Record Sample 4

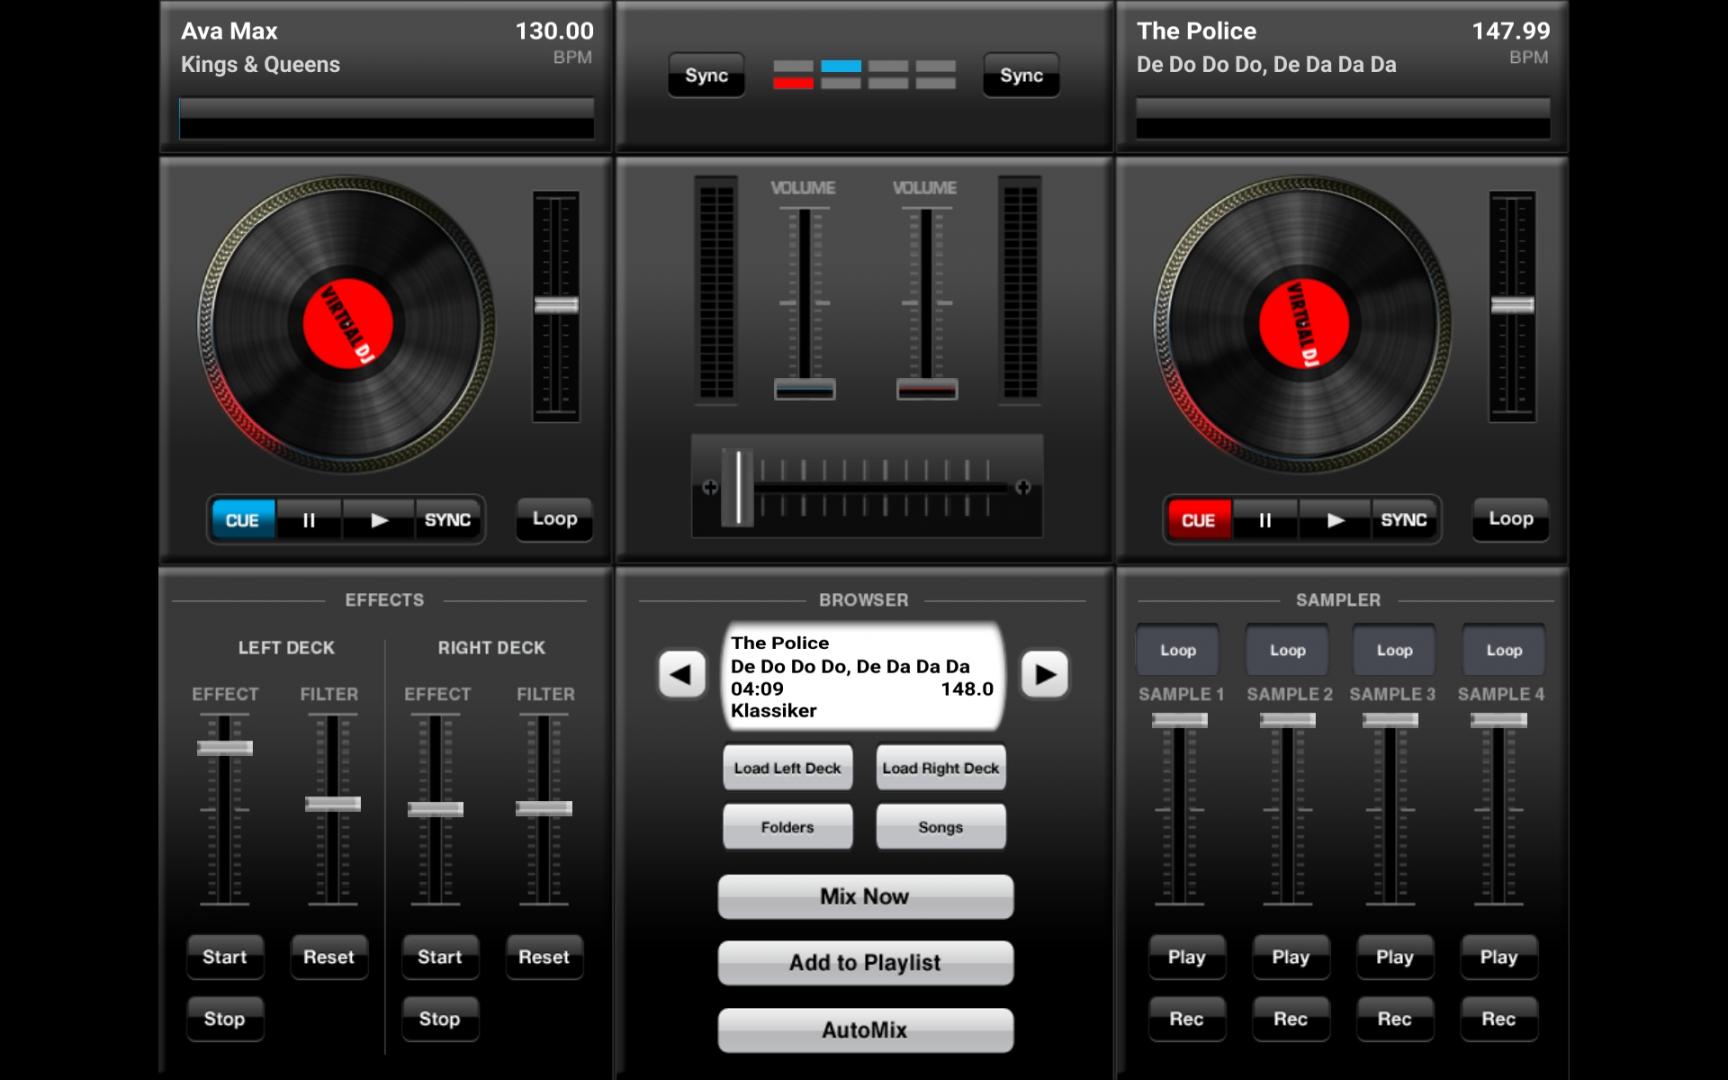[x=1499, y=1019]
